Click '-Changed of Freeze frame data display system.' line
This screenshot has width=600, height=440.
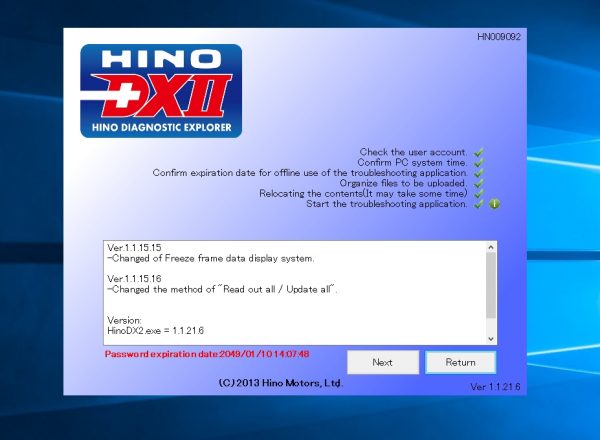(211, 258)
